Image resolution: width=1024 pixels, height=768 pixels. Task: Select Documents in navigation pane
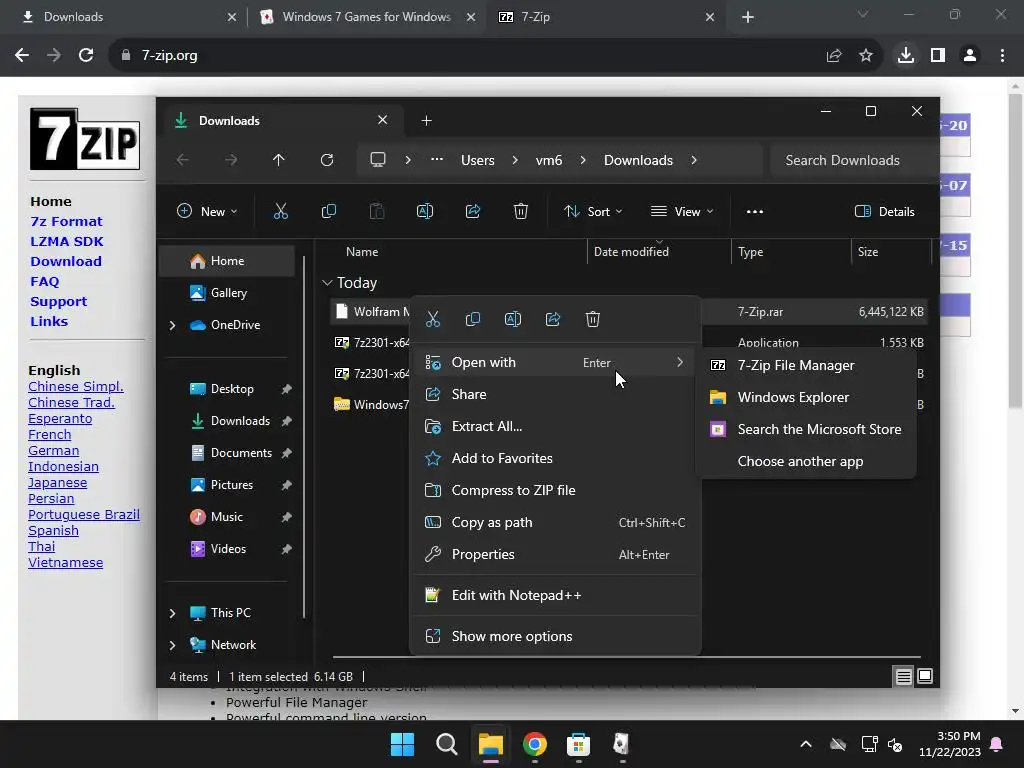(x=230, y=453)
